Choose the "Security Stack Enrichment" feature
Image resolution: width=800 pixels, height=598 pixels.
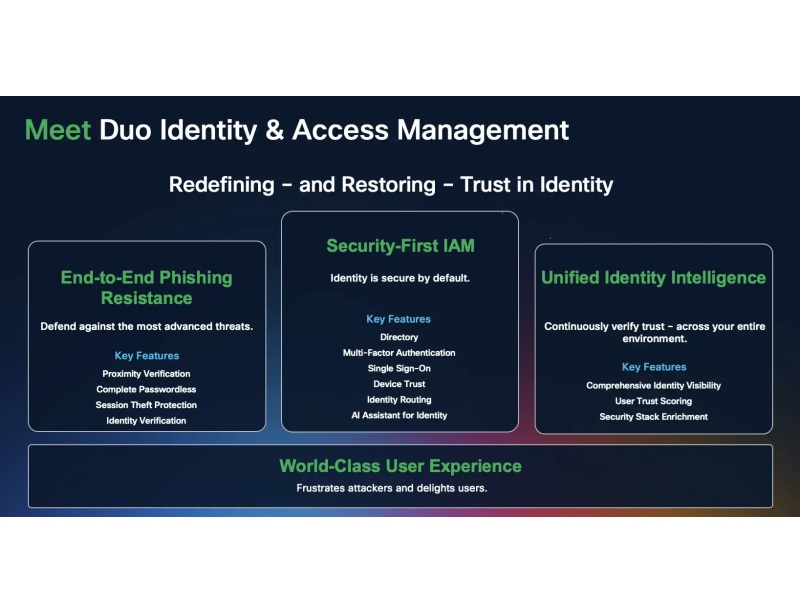653,417
